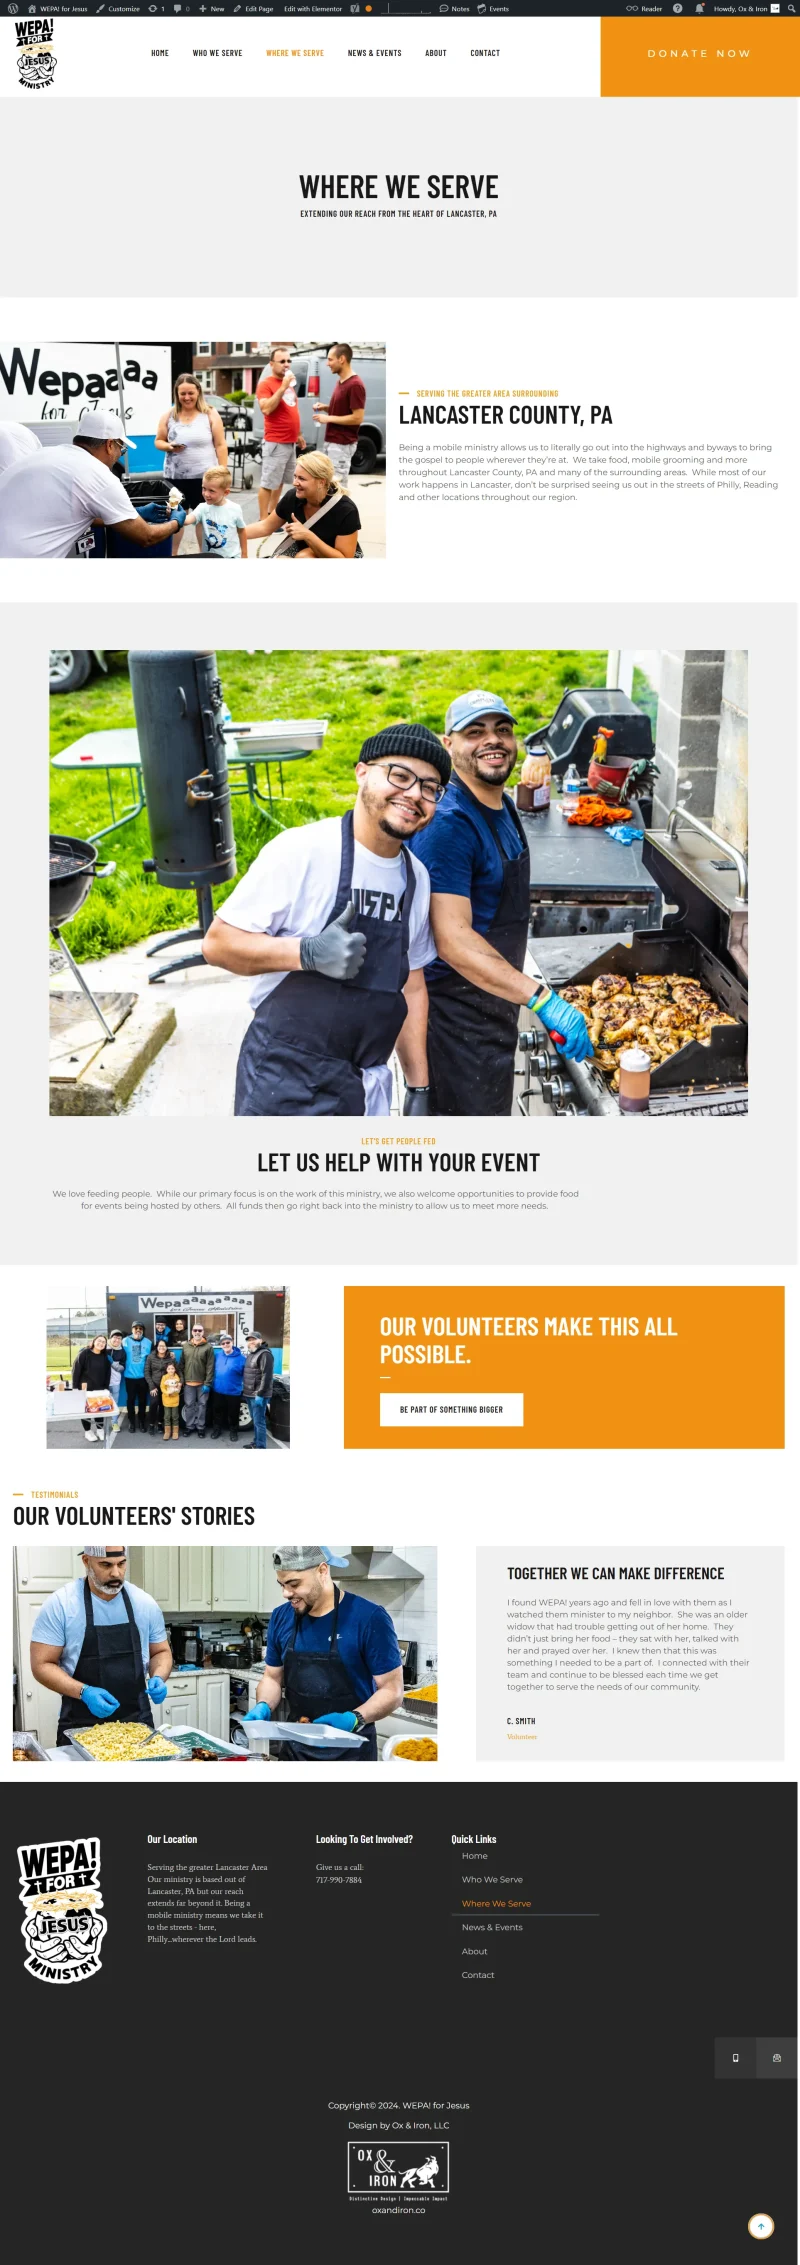800x2265 pixels.
Task: Open the Yoast SEO icon in admin bar
Action: (354, 8)
